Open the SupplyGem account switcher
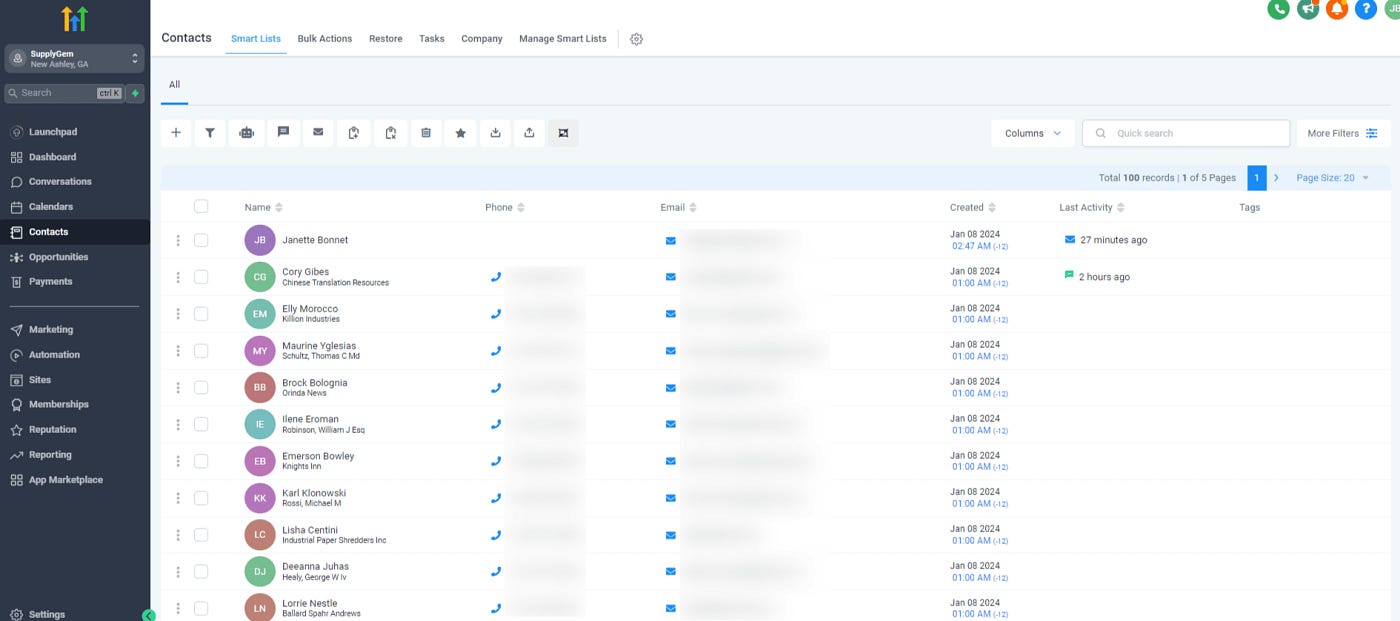Image resolution: width=1400 pixels, height=621 pixels. (x=75, y=59)
